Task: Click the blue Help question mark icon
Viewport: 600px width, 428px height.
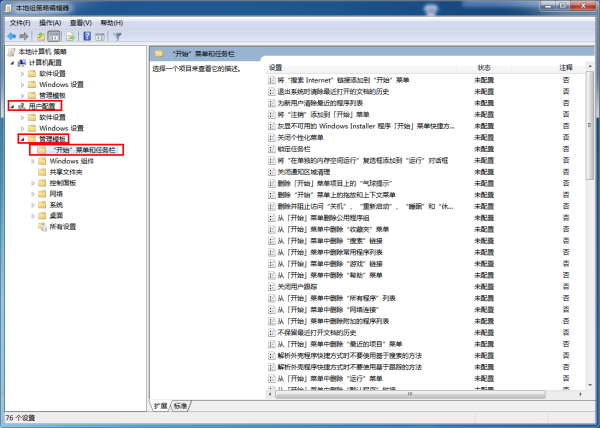Action: tap(87, 36)
